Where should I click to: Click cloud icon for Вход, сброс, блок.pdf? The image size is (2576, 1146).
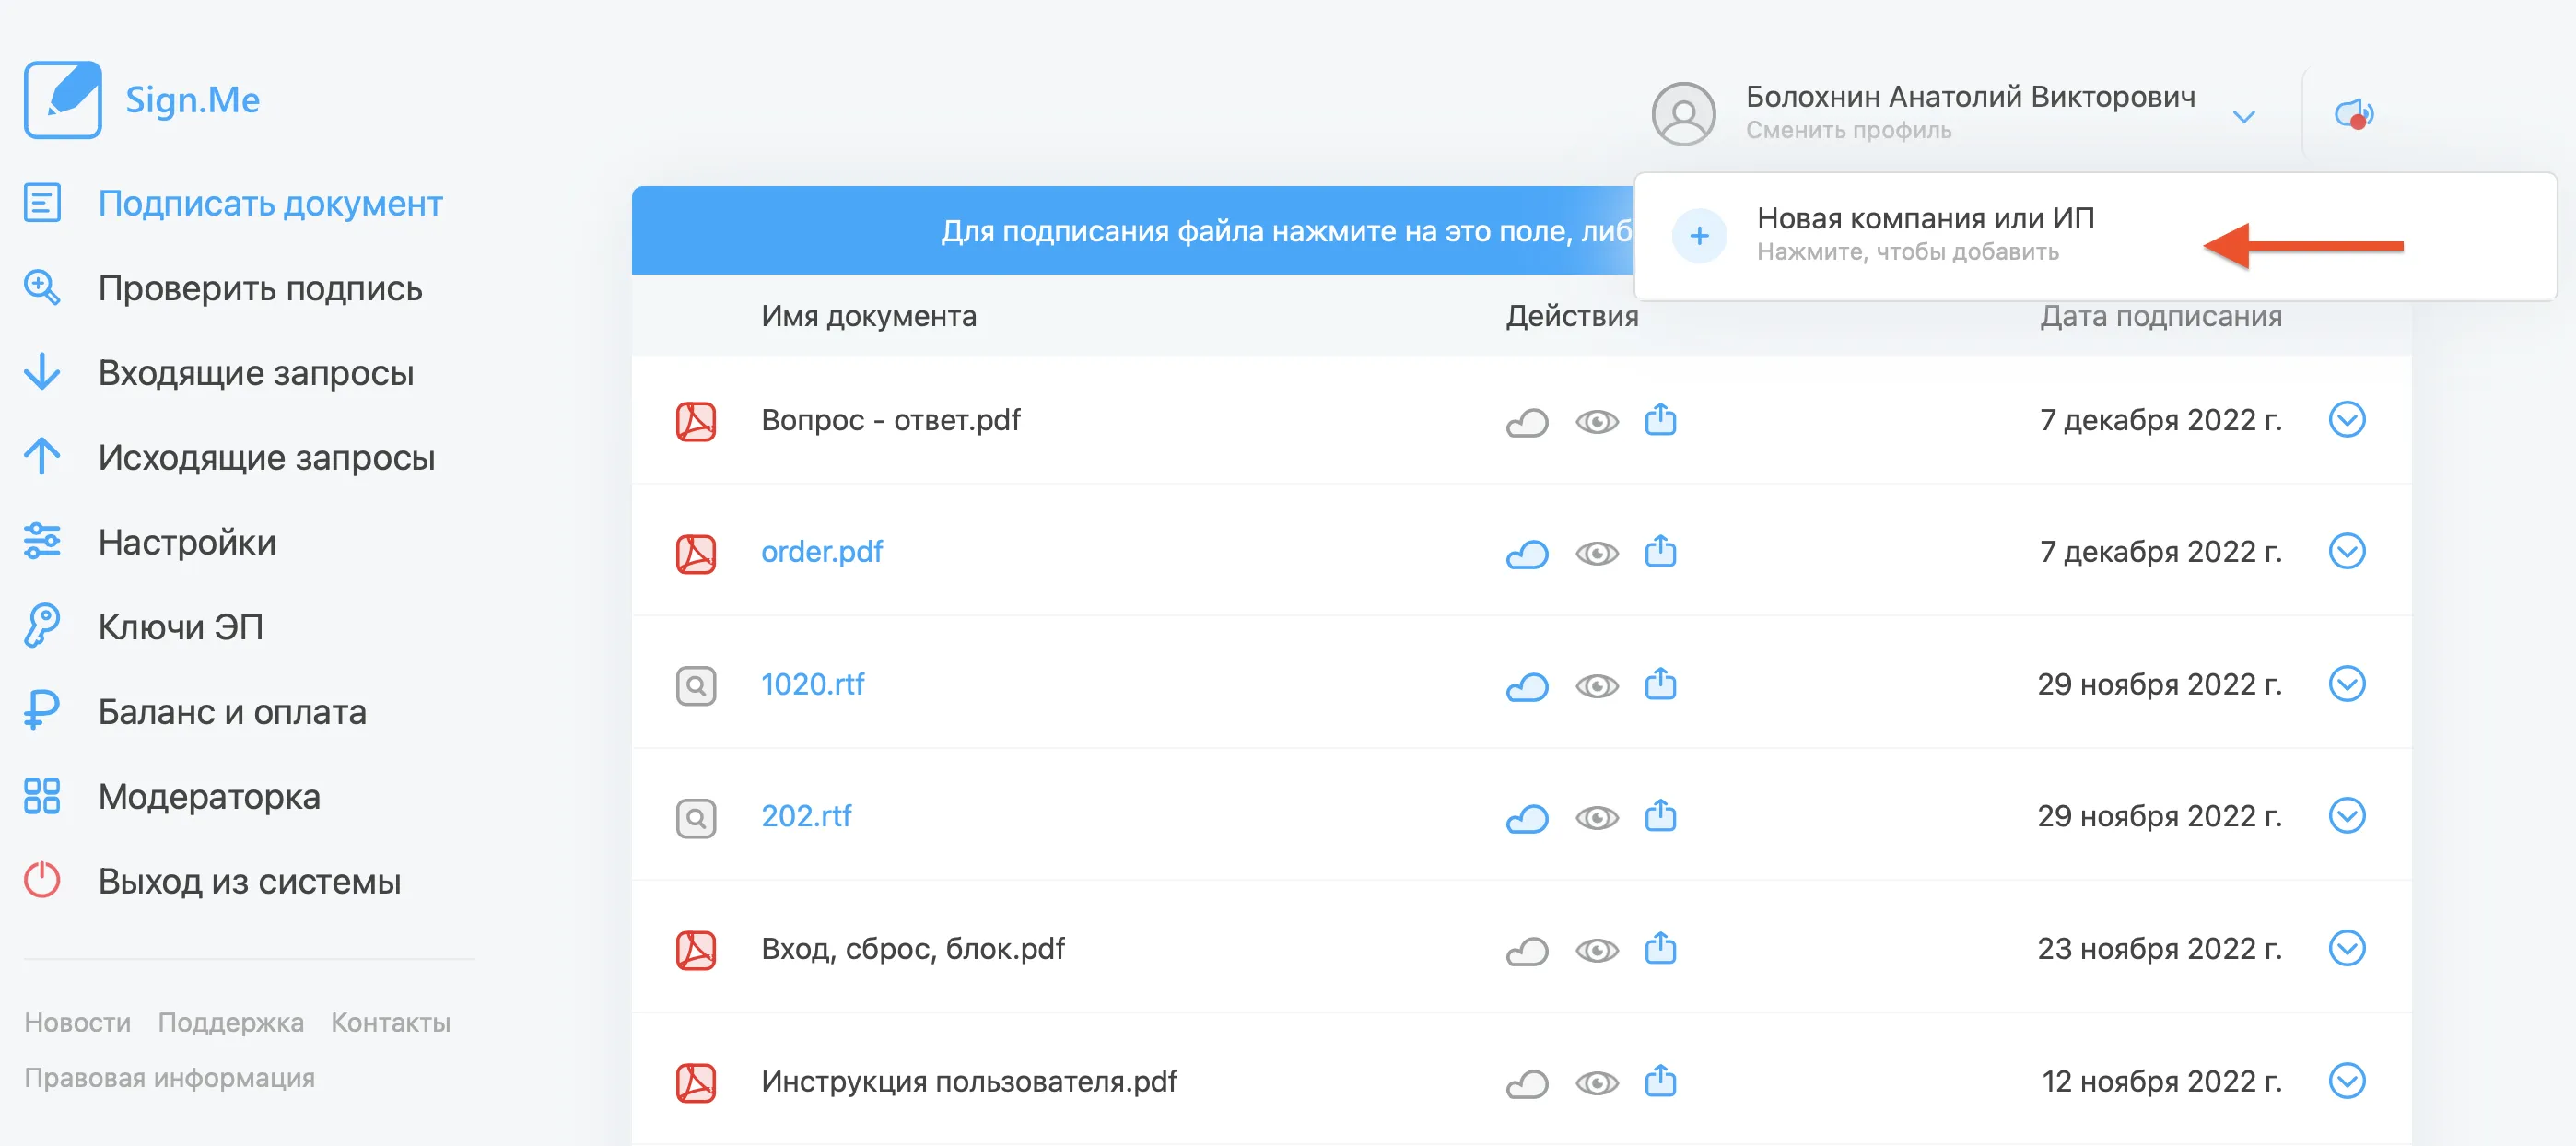point(1527,950)
